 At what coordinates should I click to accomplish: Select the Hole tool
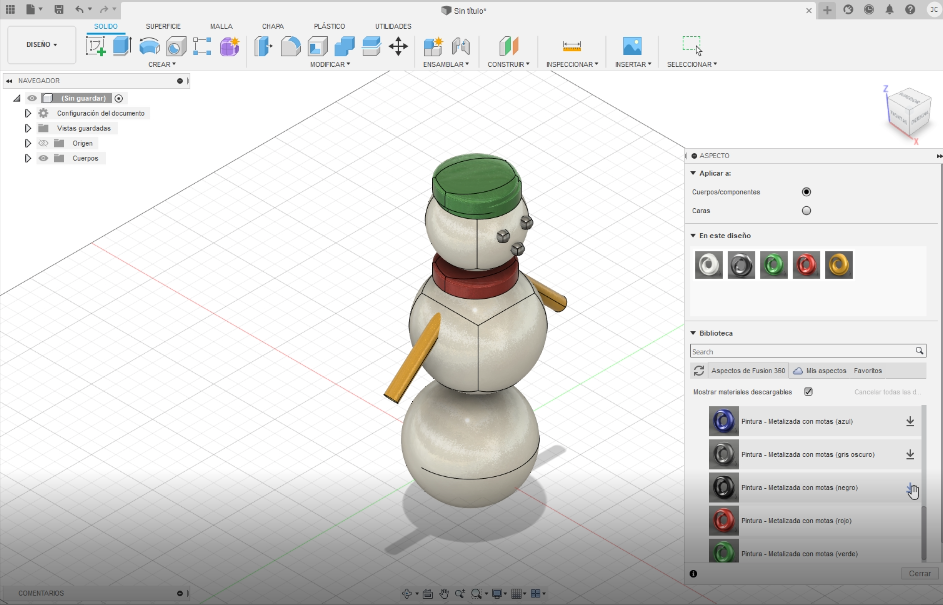click(x=176, y=46)
